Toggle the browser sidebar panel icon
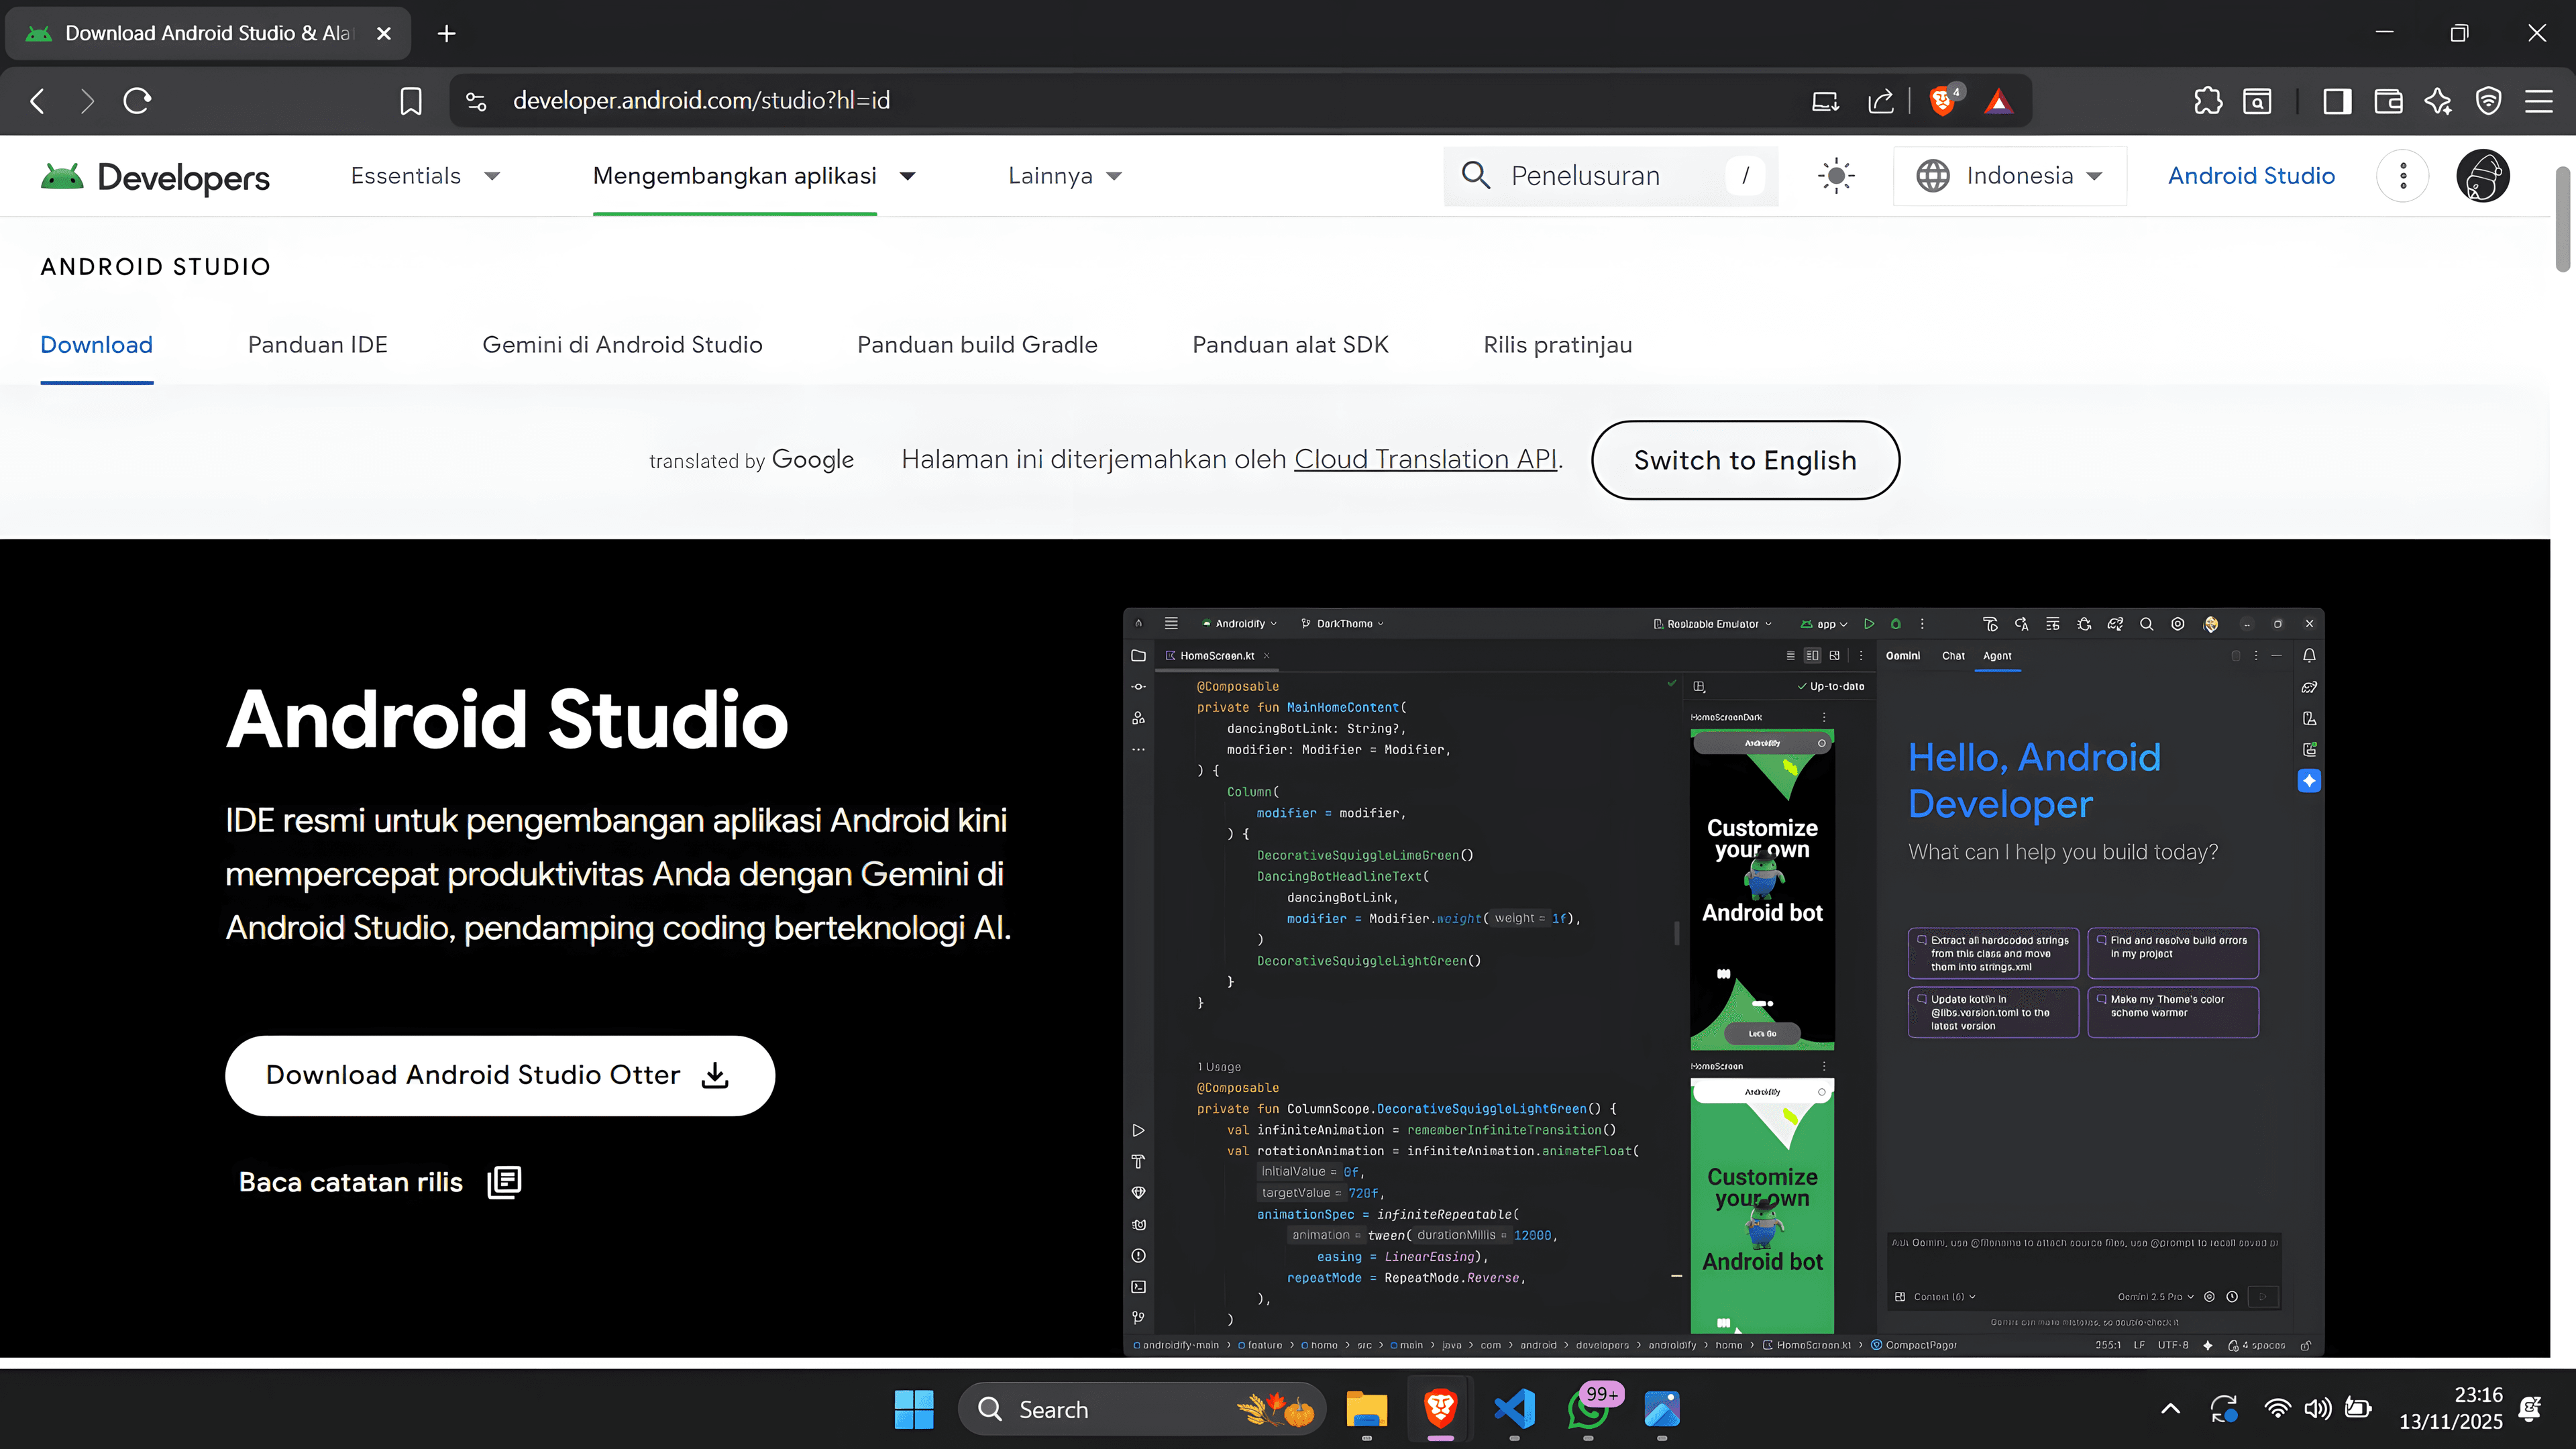The width and height of the screenshot is (2576, 1449). click(x=2337, y=101)
